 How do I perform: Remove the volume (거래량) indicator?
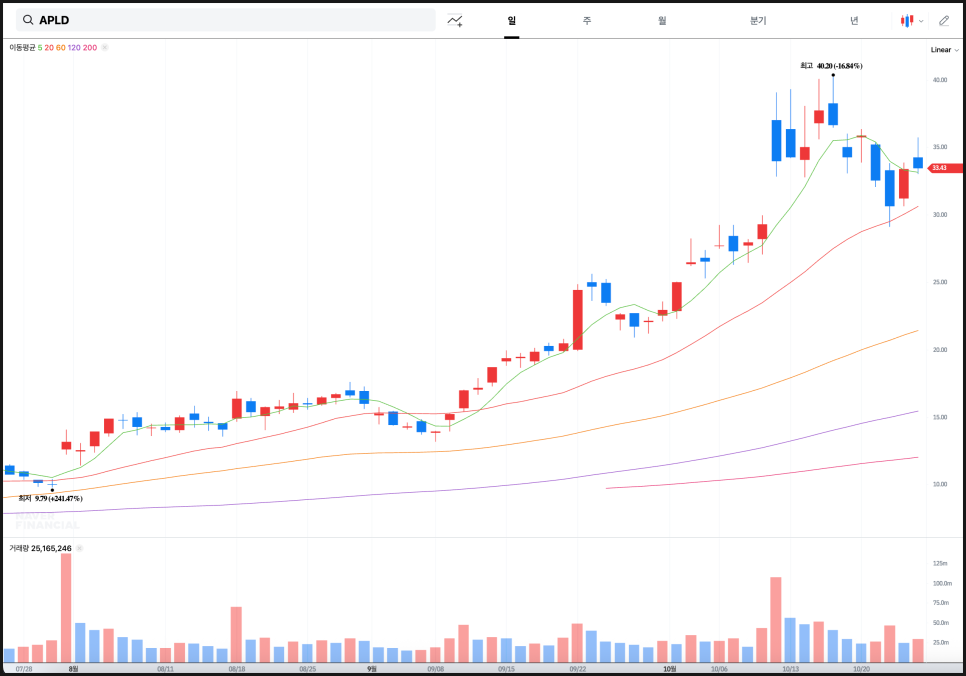click(x=79, y=548)
